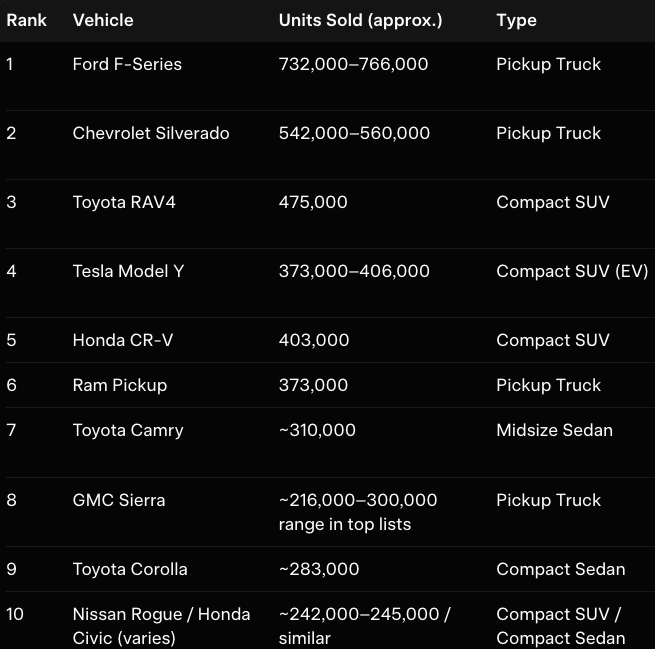Select the Nissan Rogue / Honda Civic cell

coord(161,626)
